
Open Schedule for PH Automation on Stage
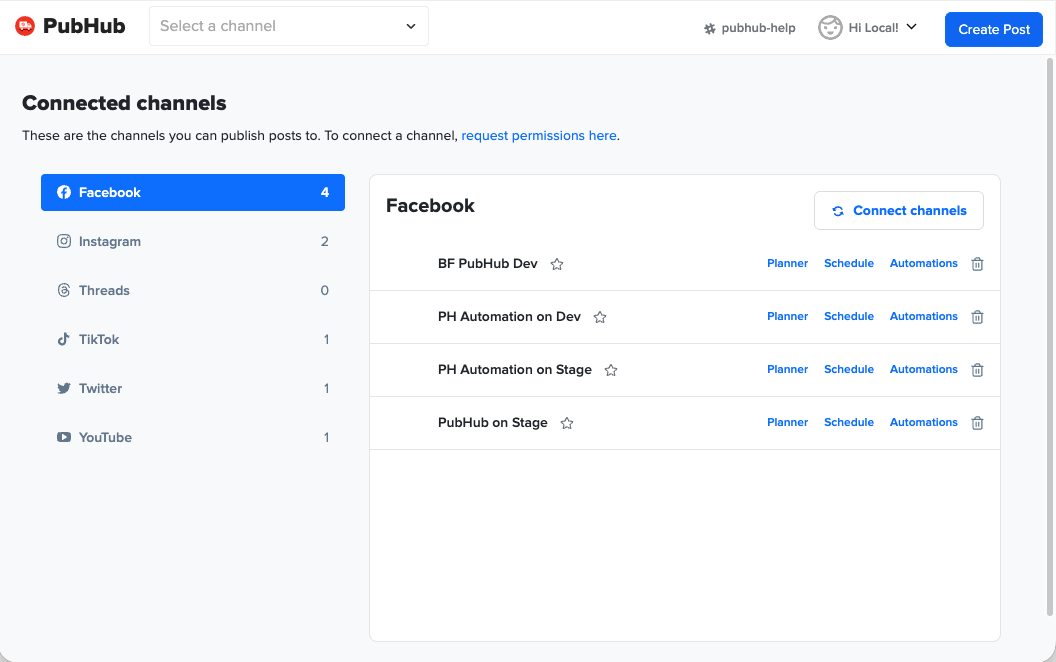point(849,369)
